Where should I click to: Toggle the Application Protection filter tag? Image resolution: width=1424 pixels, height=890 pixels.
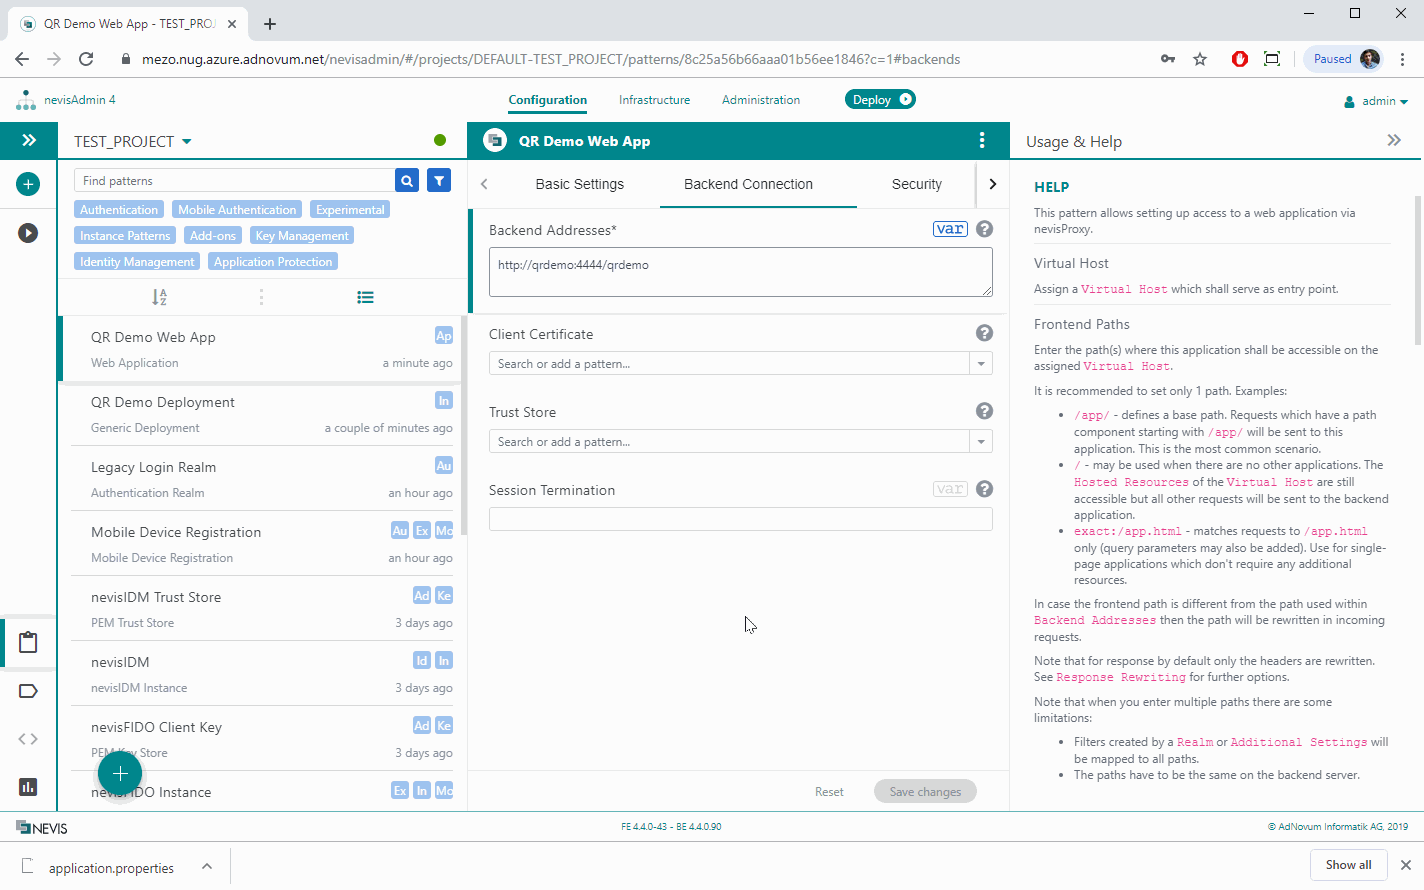(x=273, y=262)
